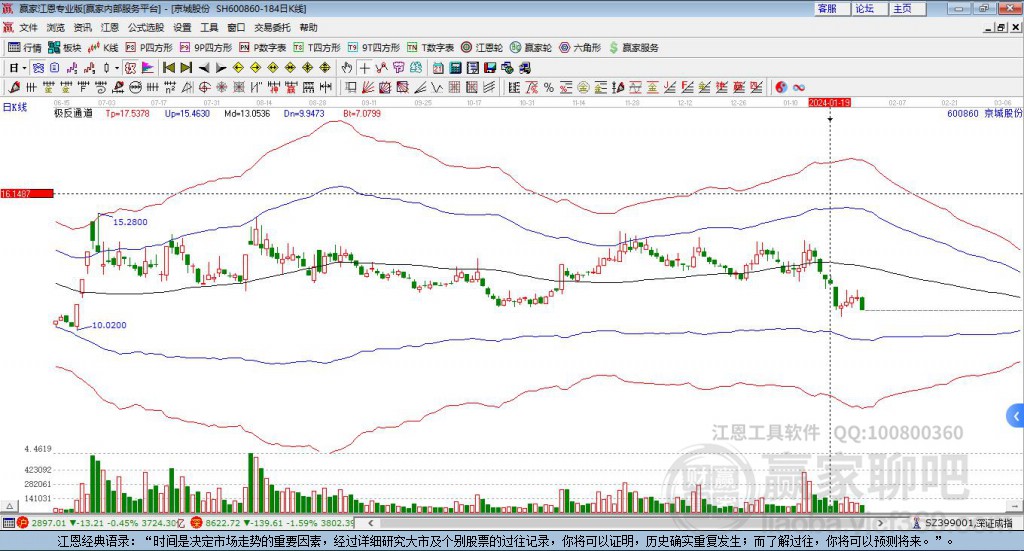Open the 资讯 menu

(x=82, y=27)
